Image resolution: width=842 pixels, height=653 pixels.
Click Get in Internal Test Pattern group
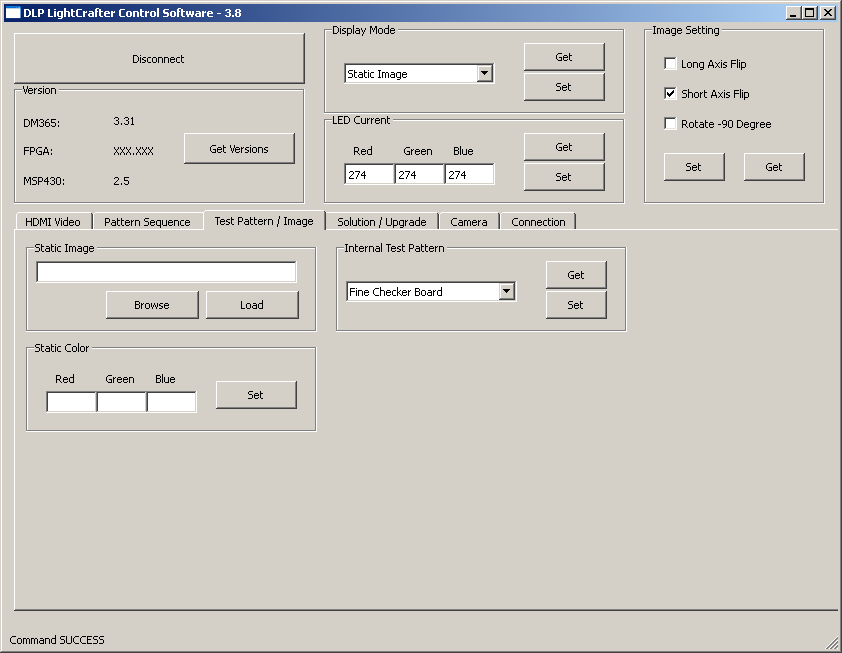coord(576,275)
